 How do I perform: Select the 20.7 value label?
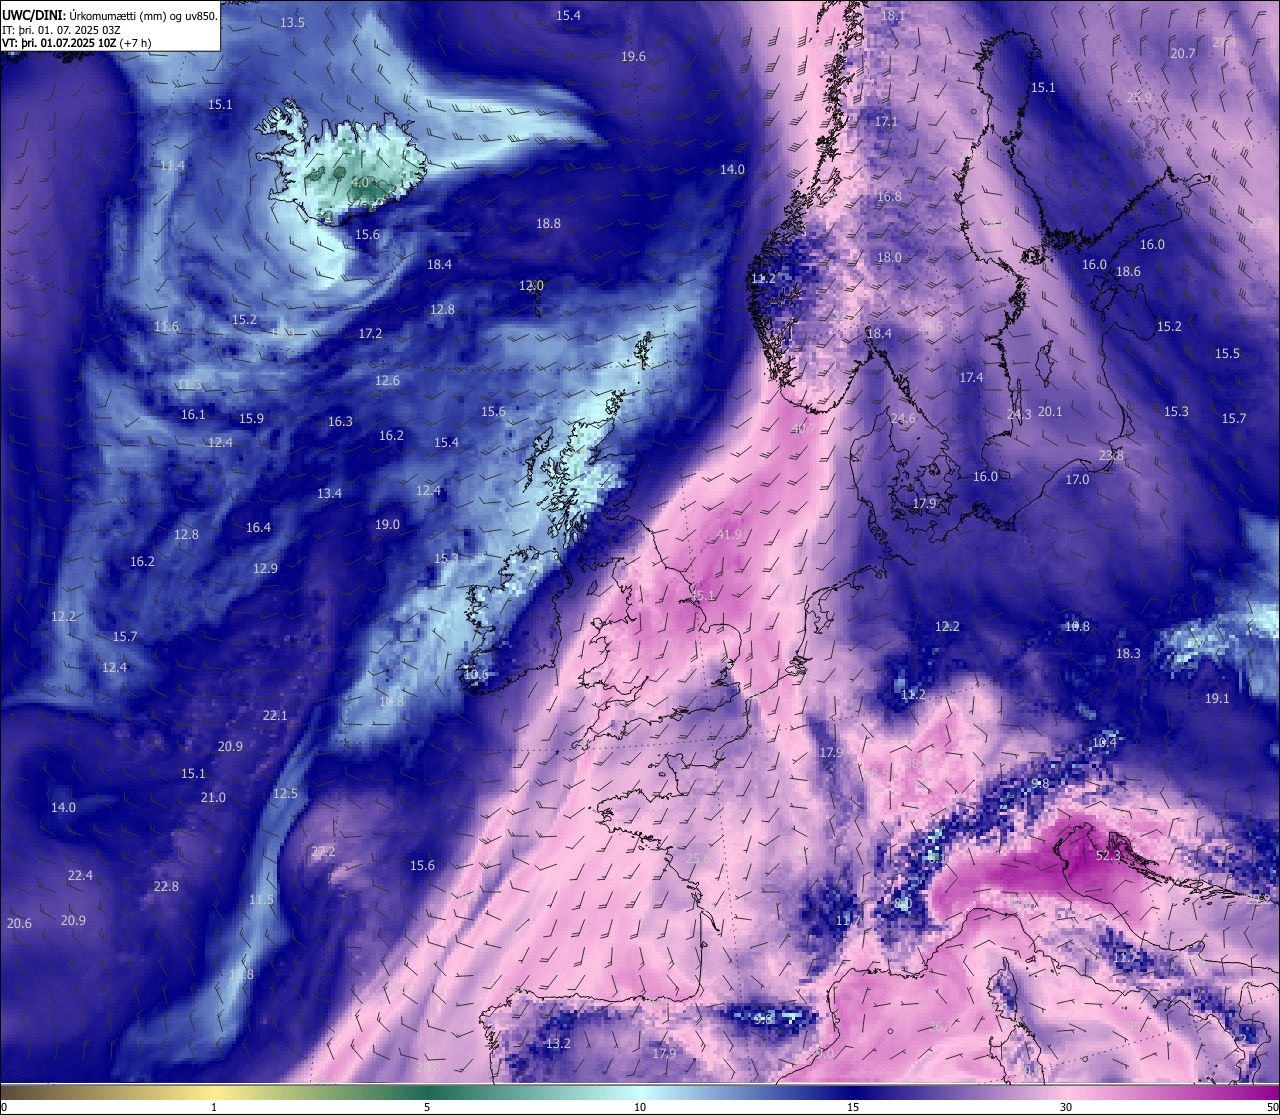[1184, 54]
